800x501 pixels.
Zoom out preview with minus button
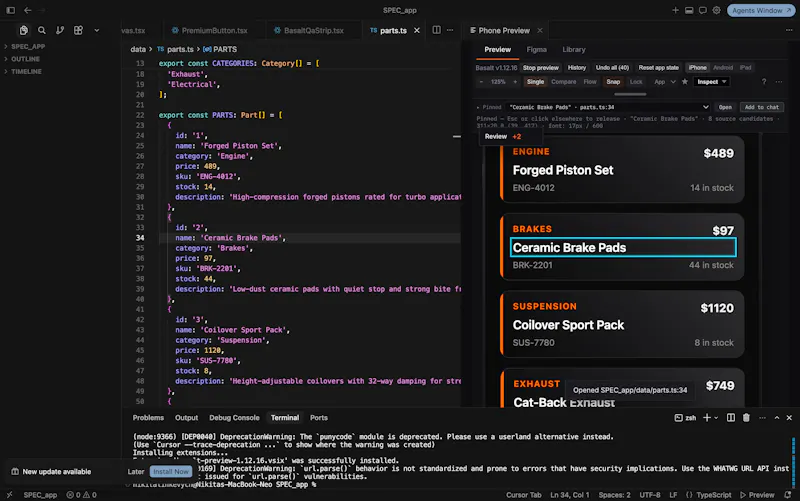pyautogui.click(x=481, y=82)
